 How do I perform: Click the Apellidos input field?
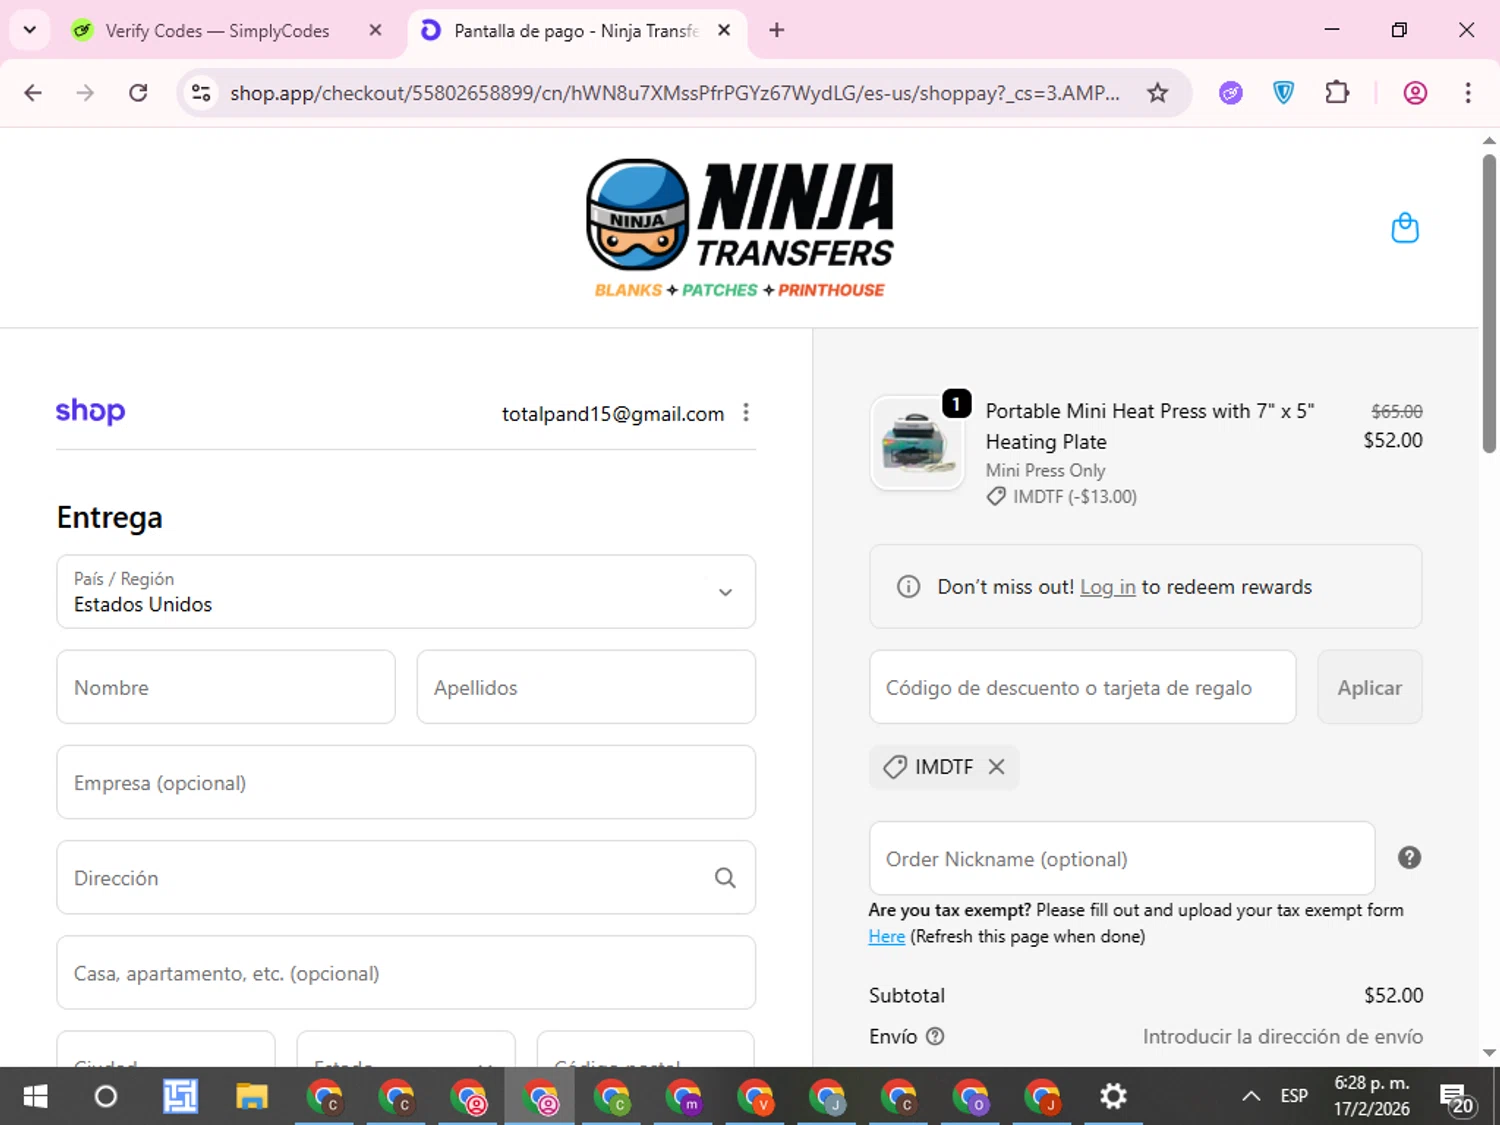click(x=586, y=687)
